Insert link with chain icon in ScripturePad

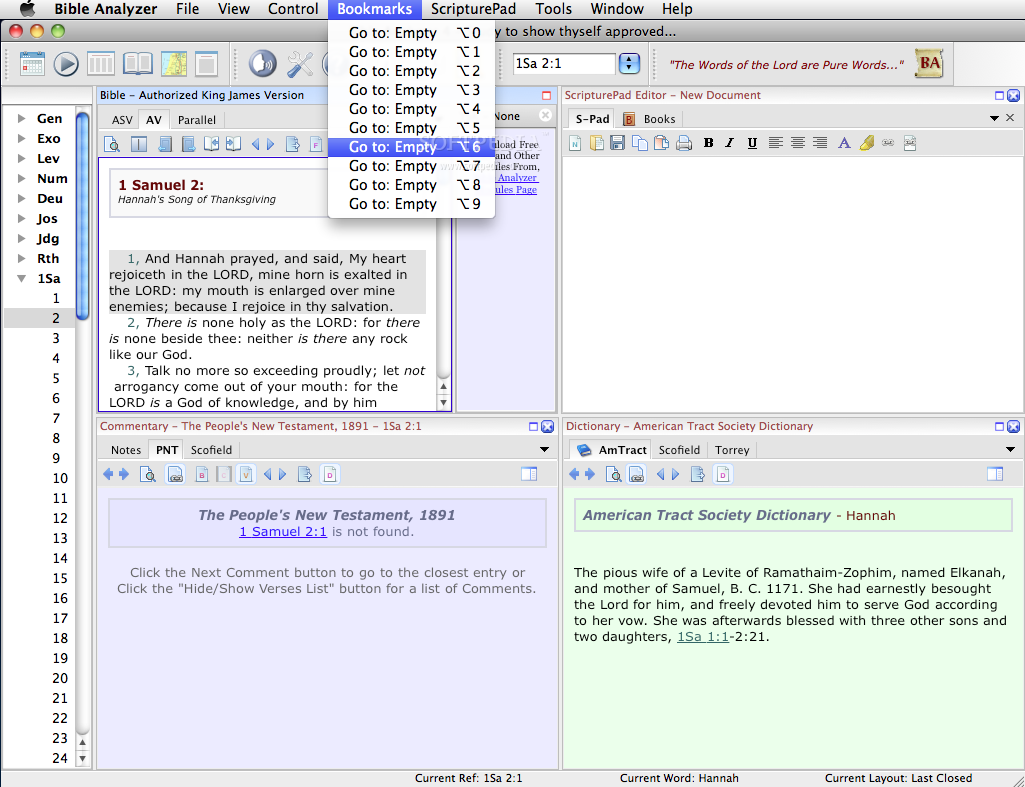888,143
